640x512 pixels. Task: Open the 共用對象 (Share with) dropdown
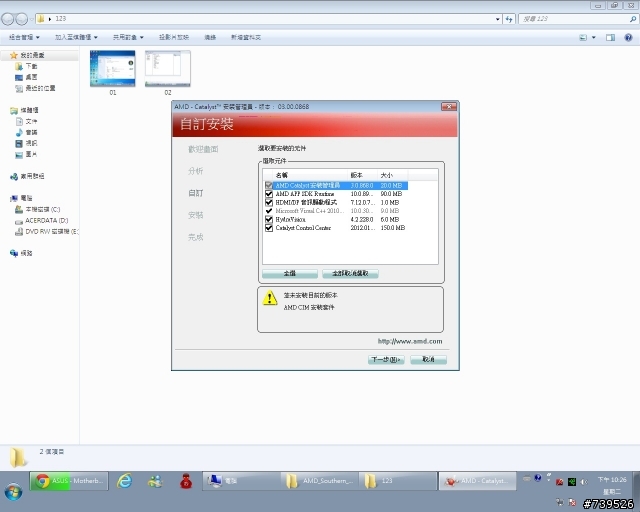[128, 37]
